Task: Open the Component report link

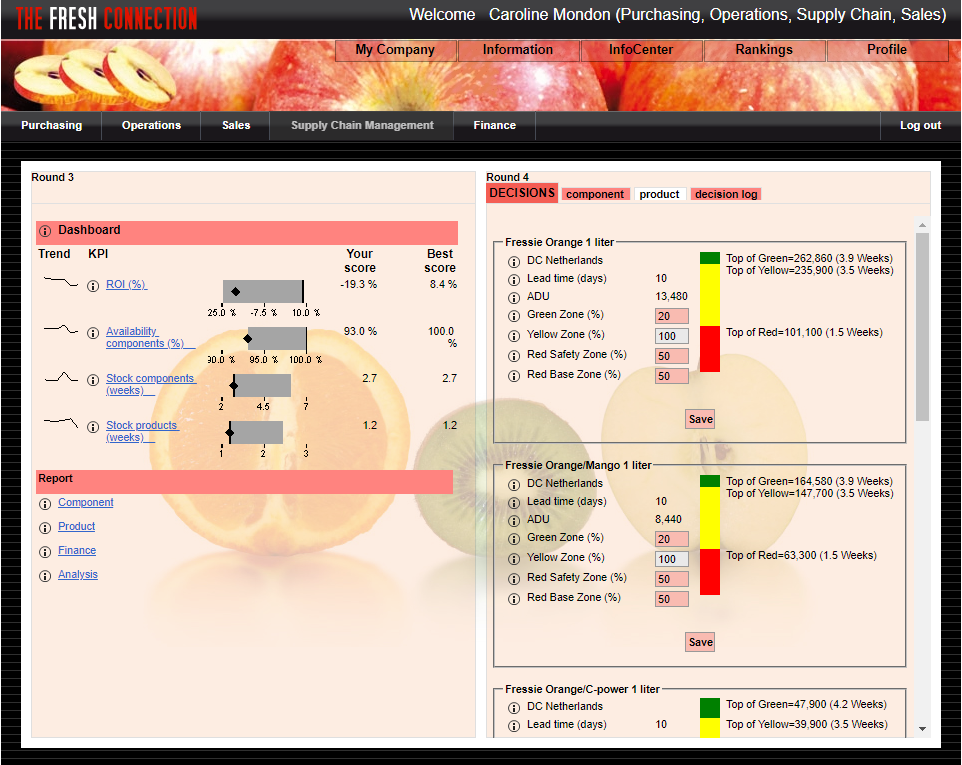Action: click(86, 502)
